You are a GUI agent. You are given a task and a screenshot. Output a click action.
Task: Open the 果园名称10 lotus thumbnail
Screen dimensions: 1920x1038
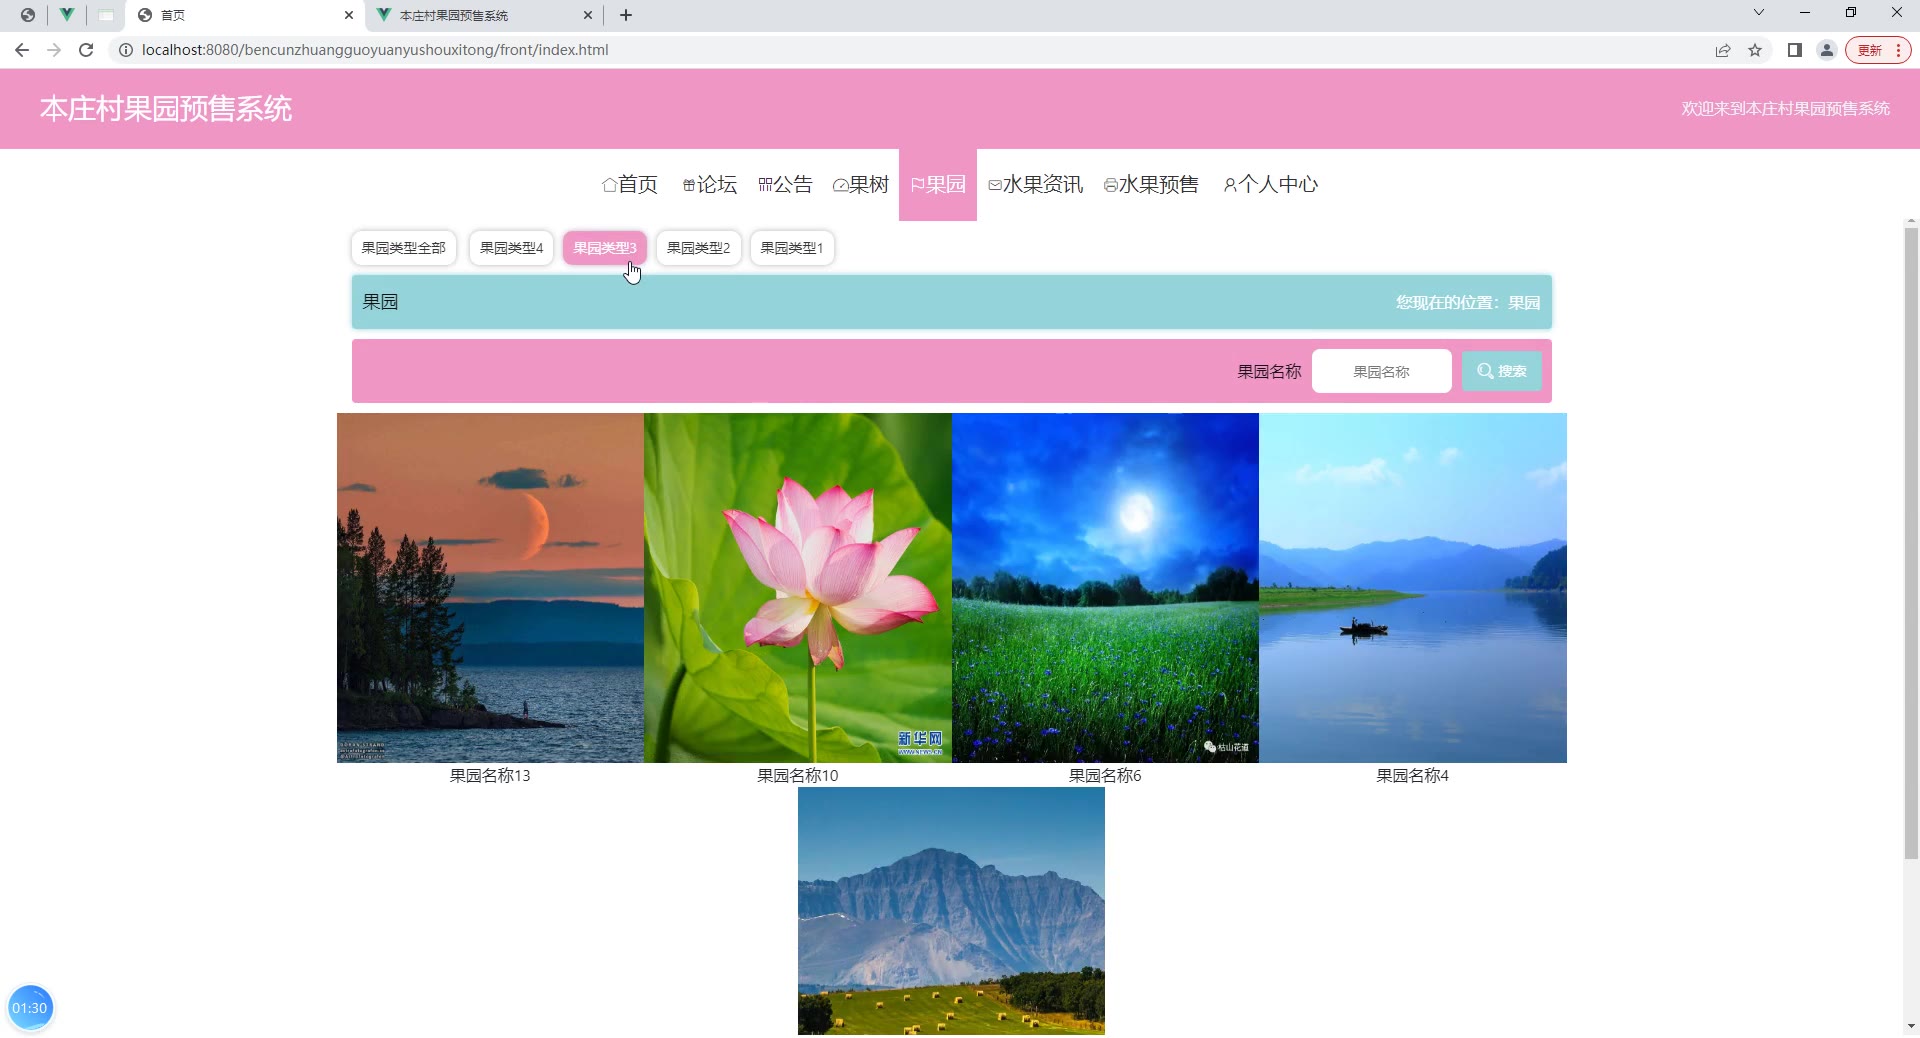[x=798, y=588]
